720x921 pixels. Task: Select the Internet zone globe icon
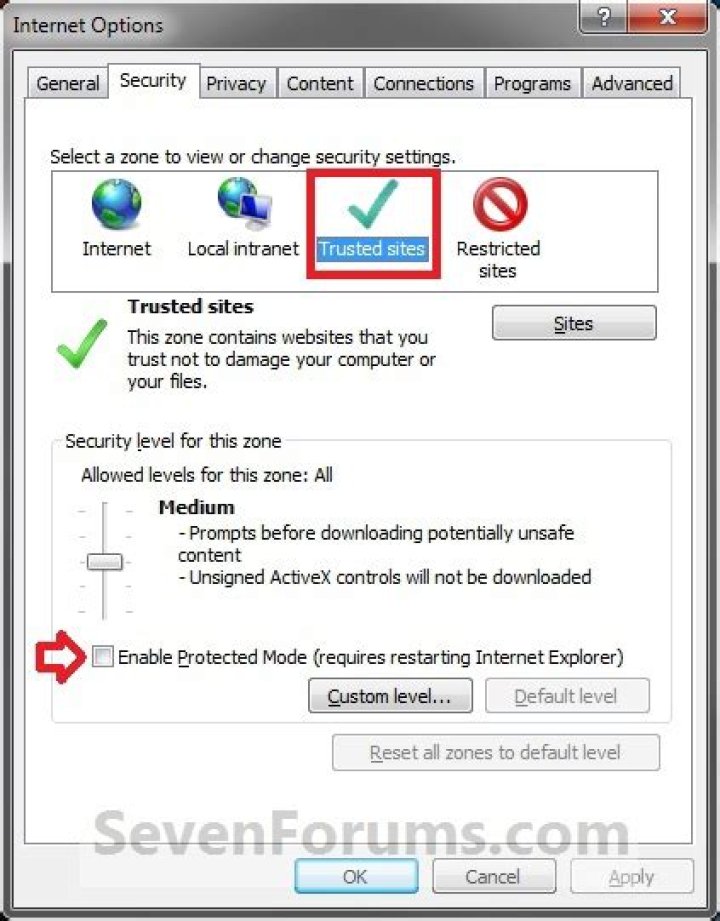[x=116, y=204]
